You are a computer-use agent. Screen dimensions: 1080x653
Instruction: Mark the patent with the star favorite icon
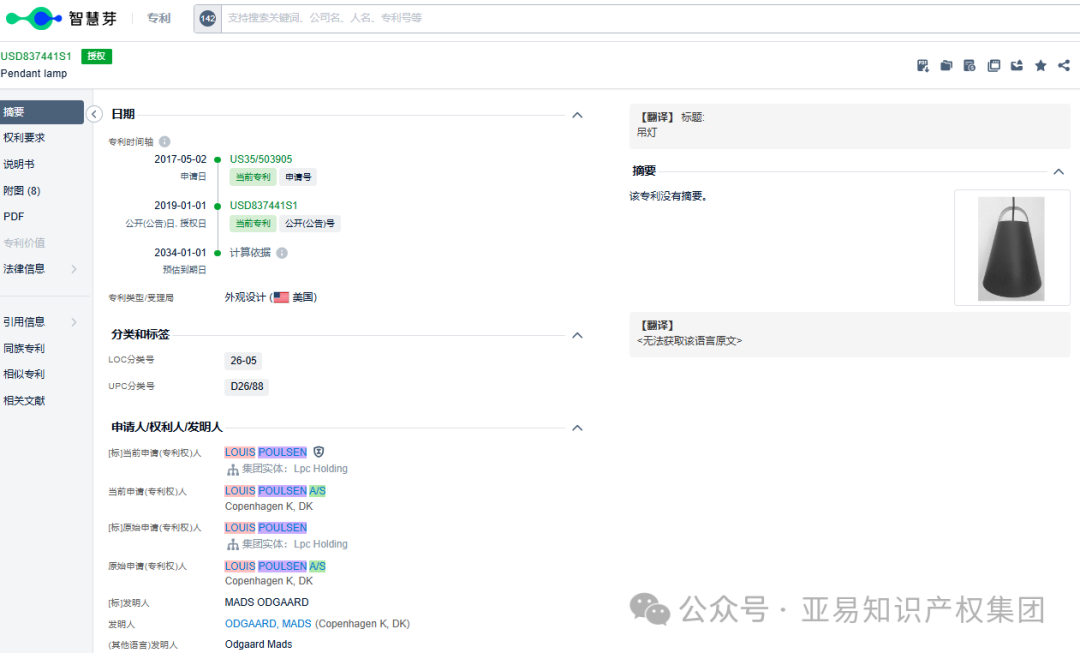tap(1040, 65)
